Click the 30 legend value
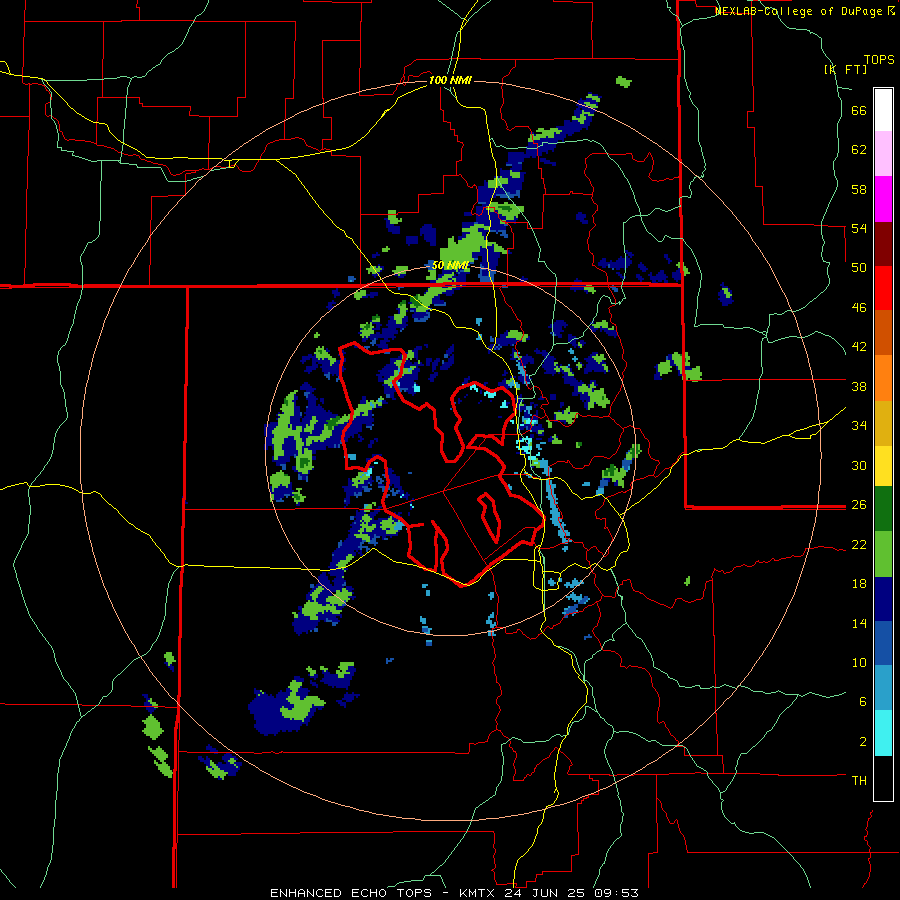The image size is (900, 900). coord(859,465)
